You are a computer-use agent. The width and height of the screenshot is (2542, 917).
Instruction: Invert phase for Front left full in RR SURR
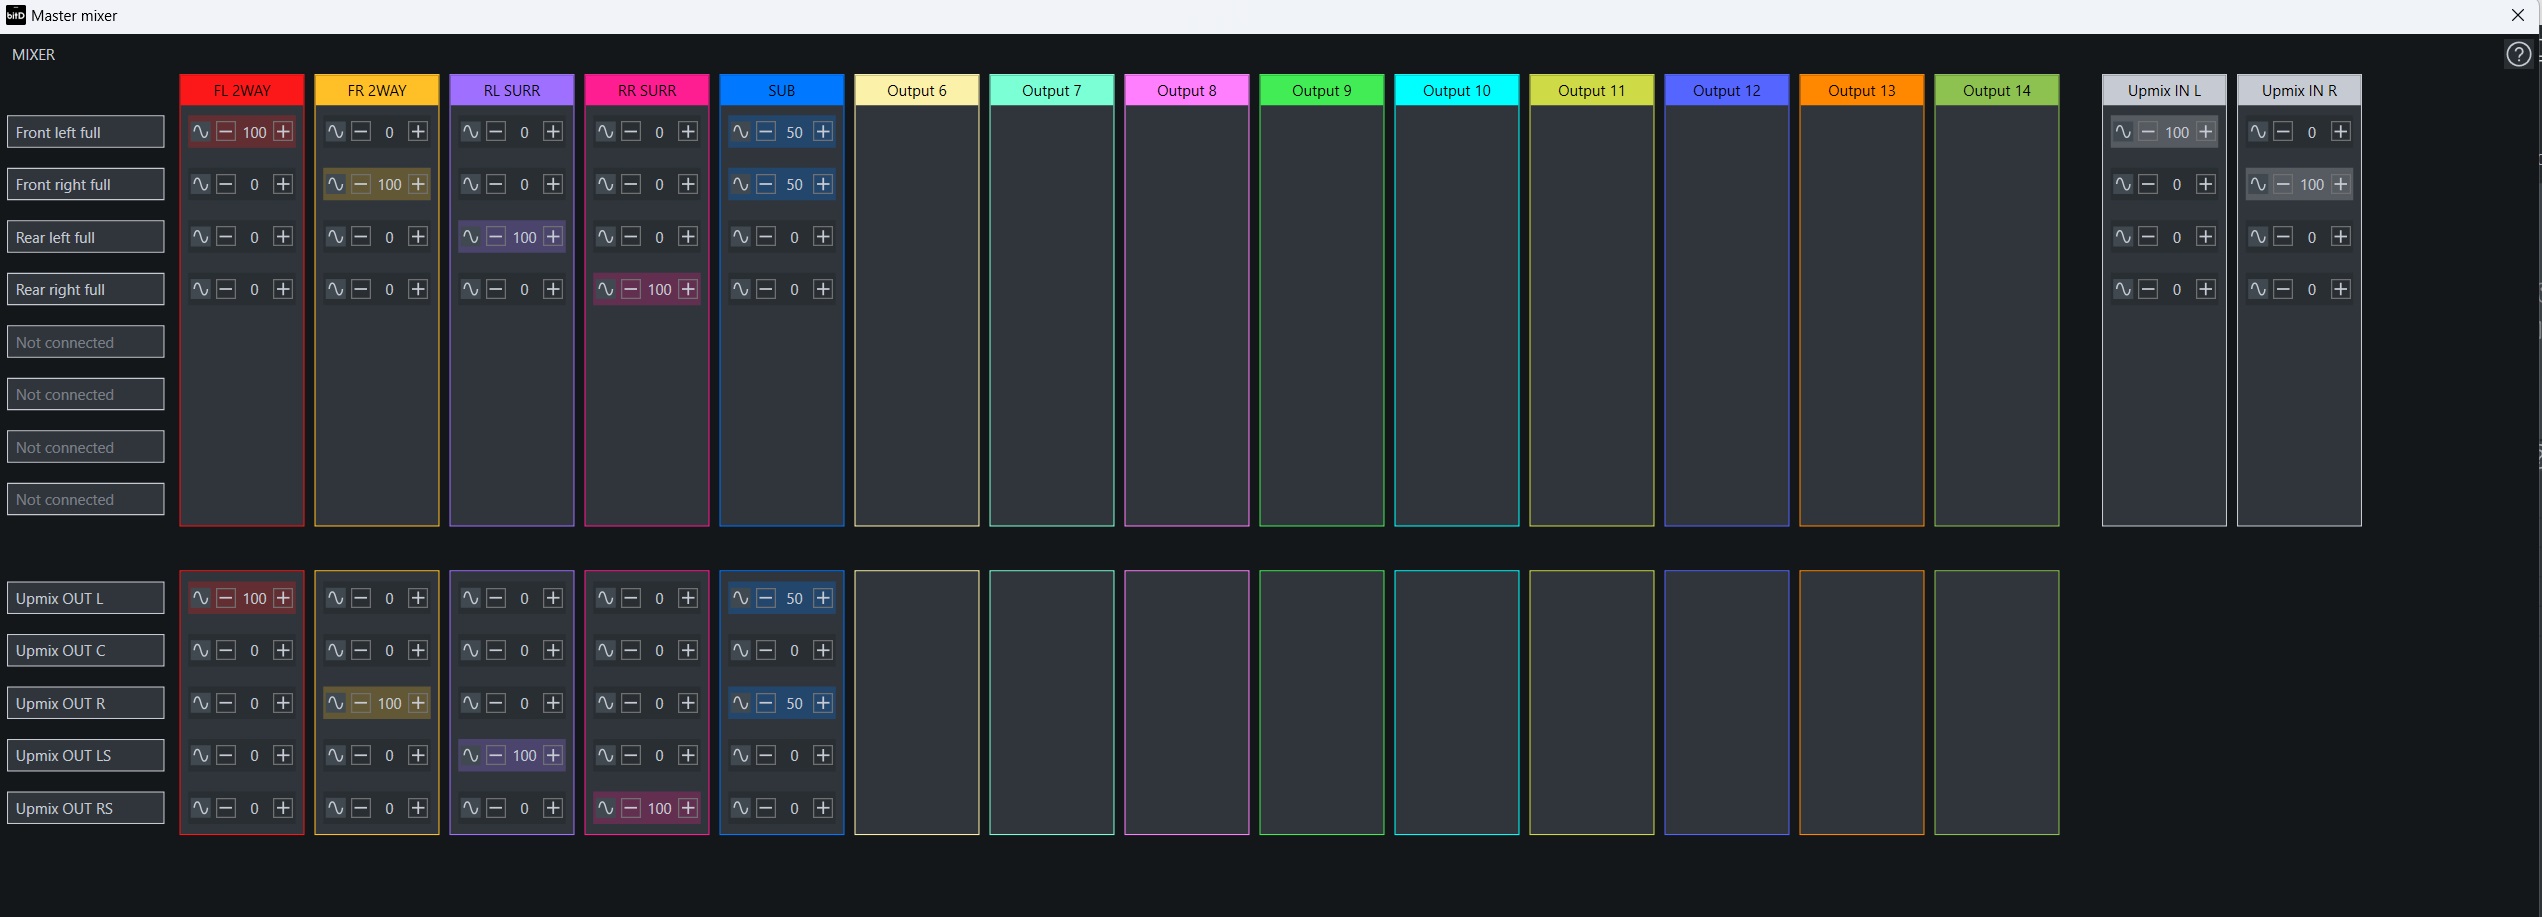click(606, 132)
